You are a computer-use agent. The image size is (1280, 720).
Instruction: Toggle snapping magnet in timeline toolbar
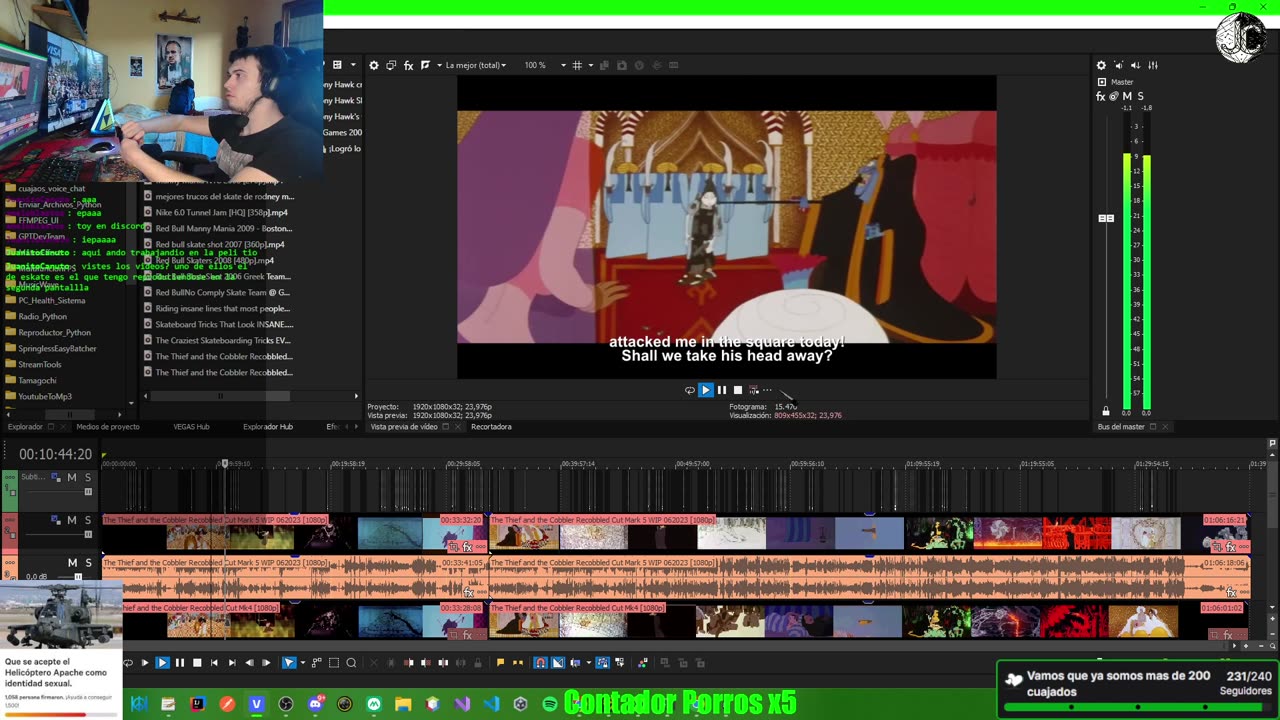[x=540, y=663]
